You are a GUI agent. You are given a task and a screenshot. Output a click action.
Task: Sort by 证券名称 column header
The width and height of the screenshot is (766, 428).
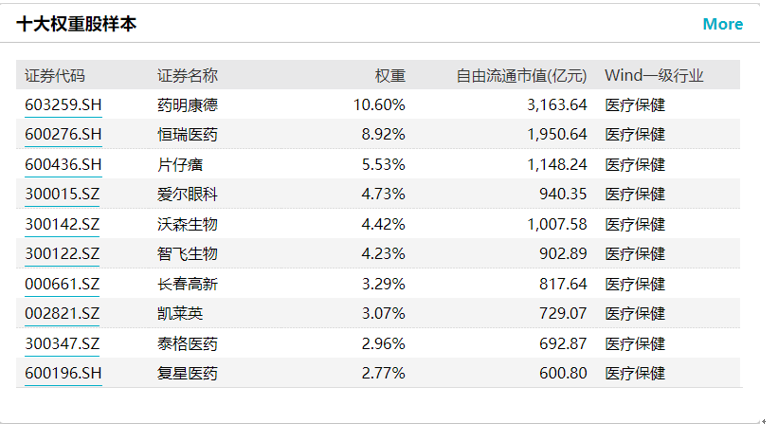pyautogui.click(x=187, y=76)
